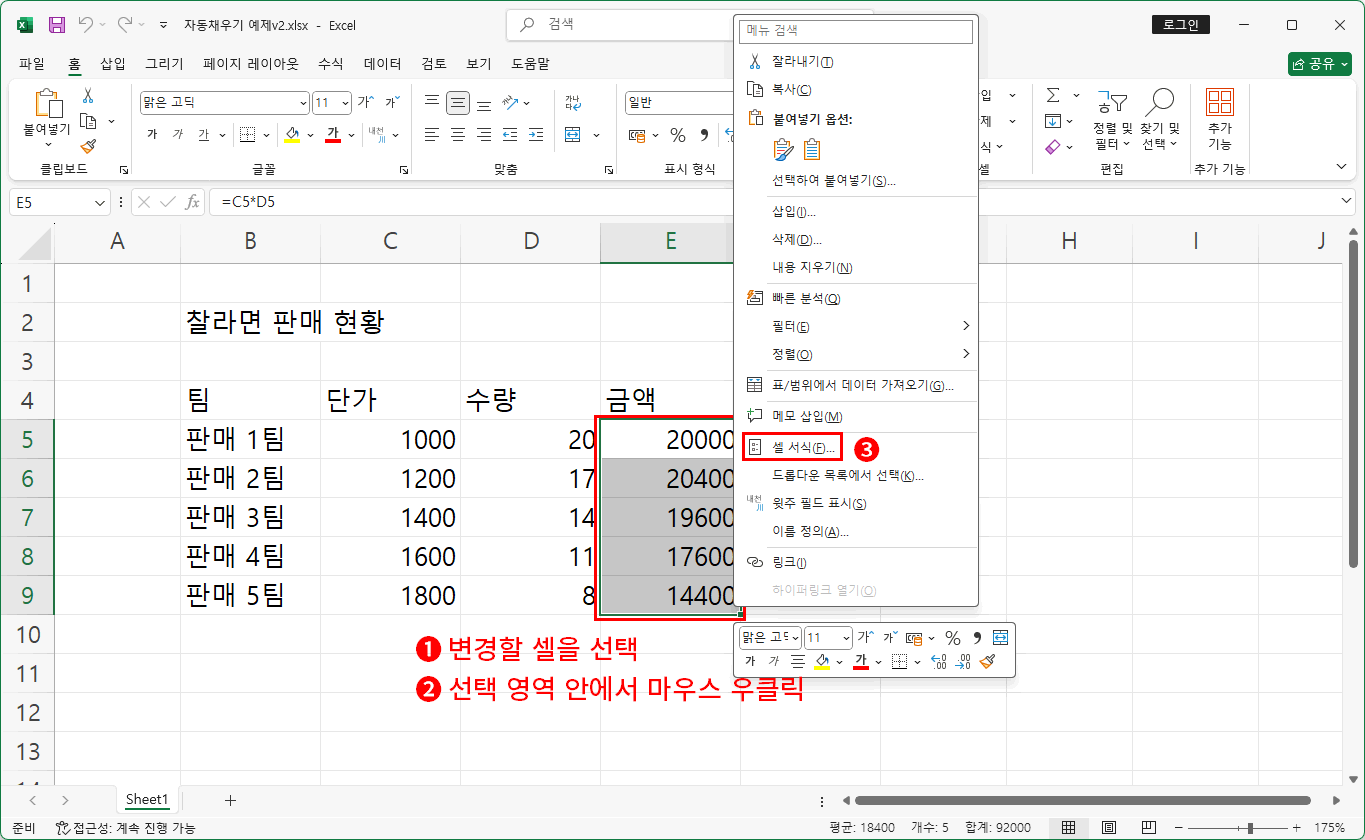Open the font size dropdown in ribbon
The height and width of the screenshot is (840, 1365).
[345, 102]
